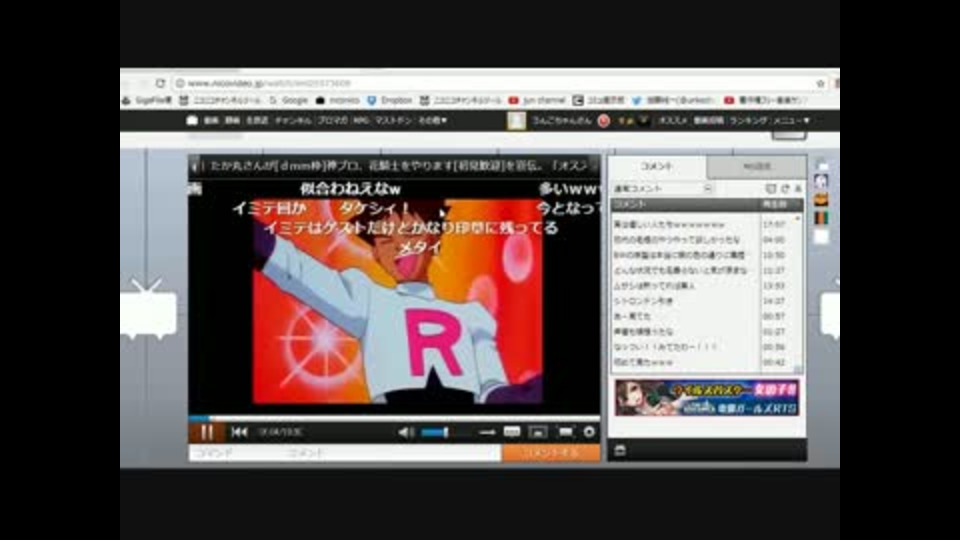Click the character face icon in right sidebar
The height and width of the screenshot is (540, 960).
coord(821,181)
